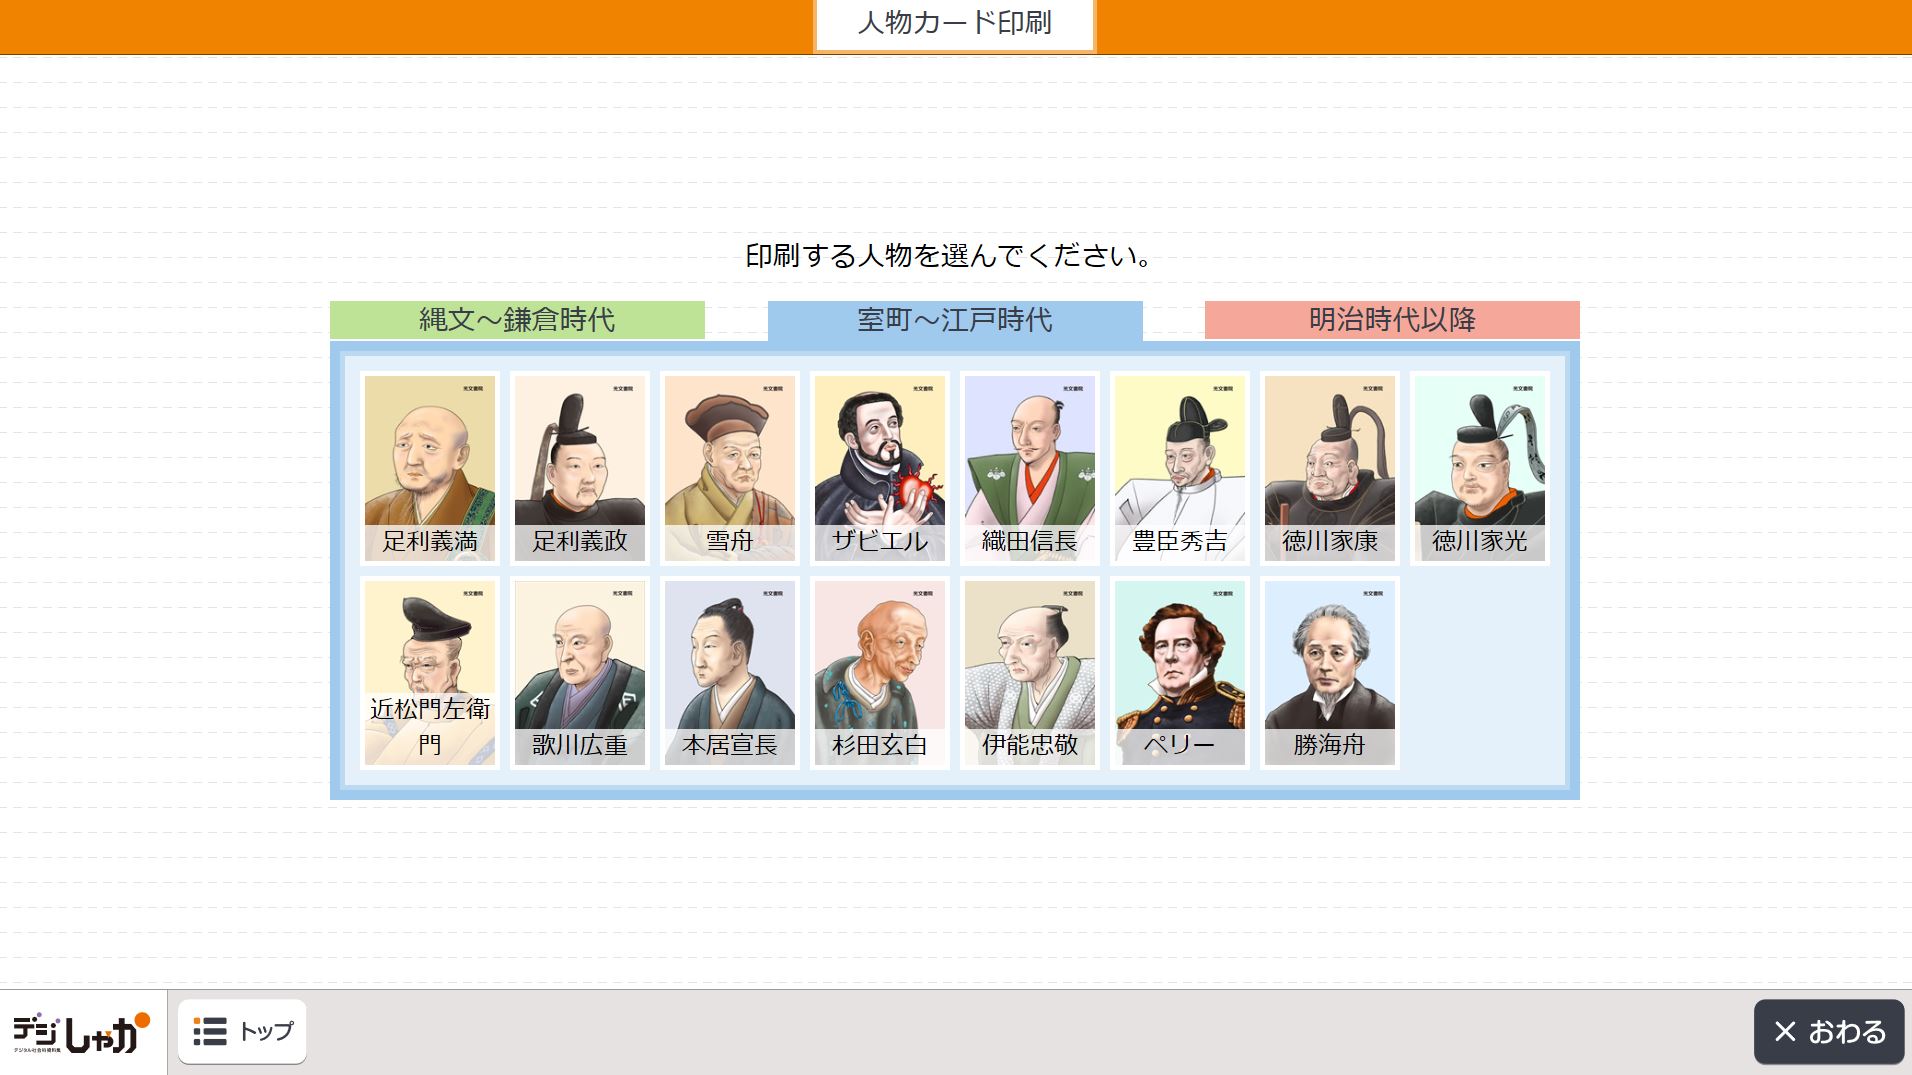Screen dimensions: 1912x1075
Task: Open the 明治時代以降 tab
Action: pyautogui.click(x=1392, y=320)
